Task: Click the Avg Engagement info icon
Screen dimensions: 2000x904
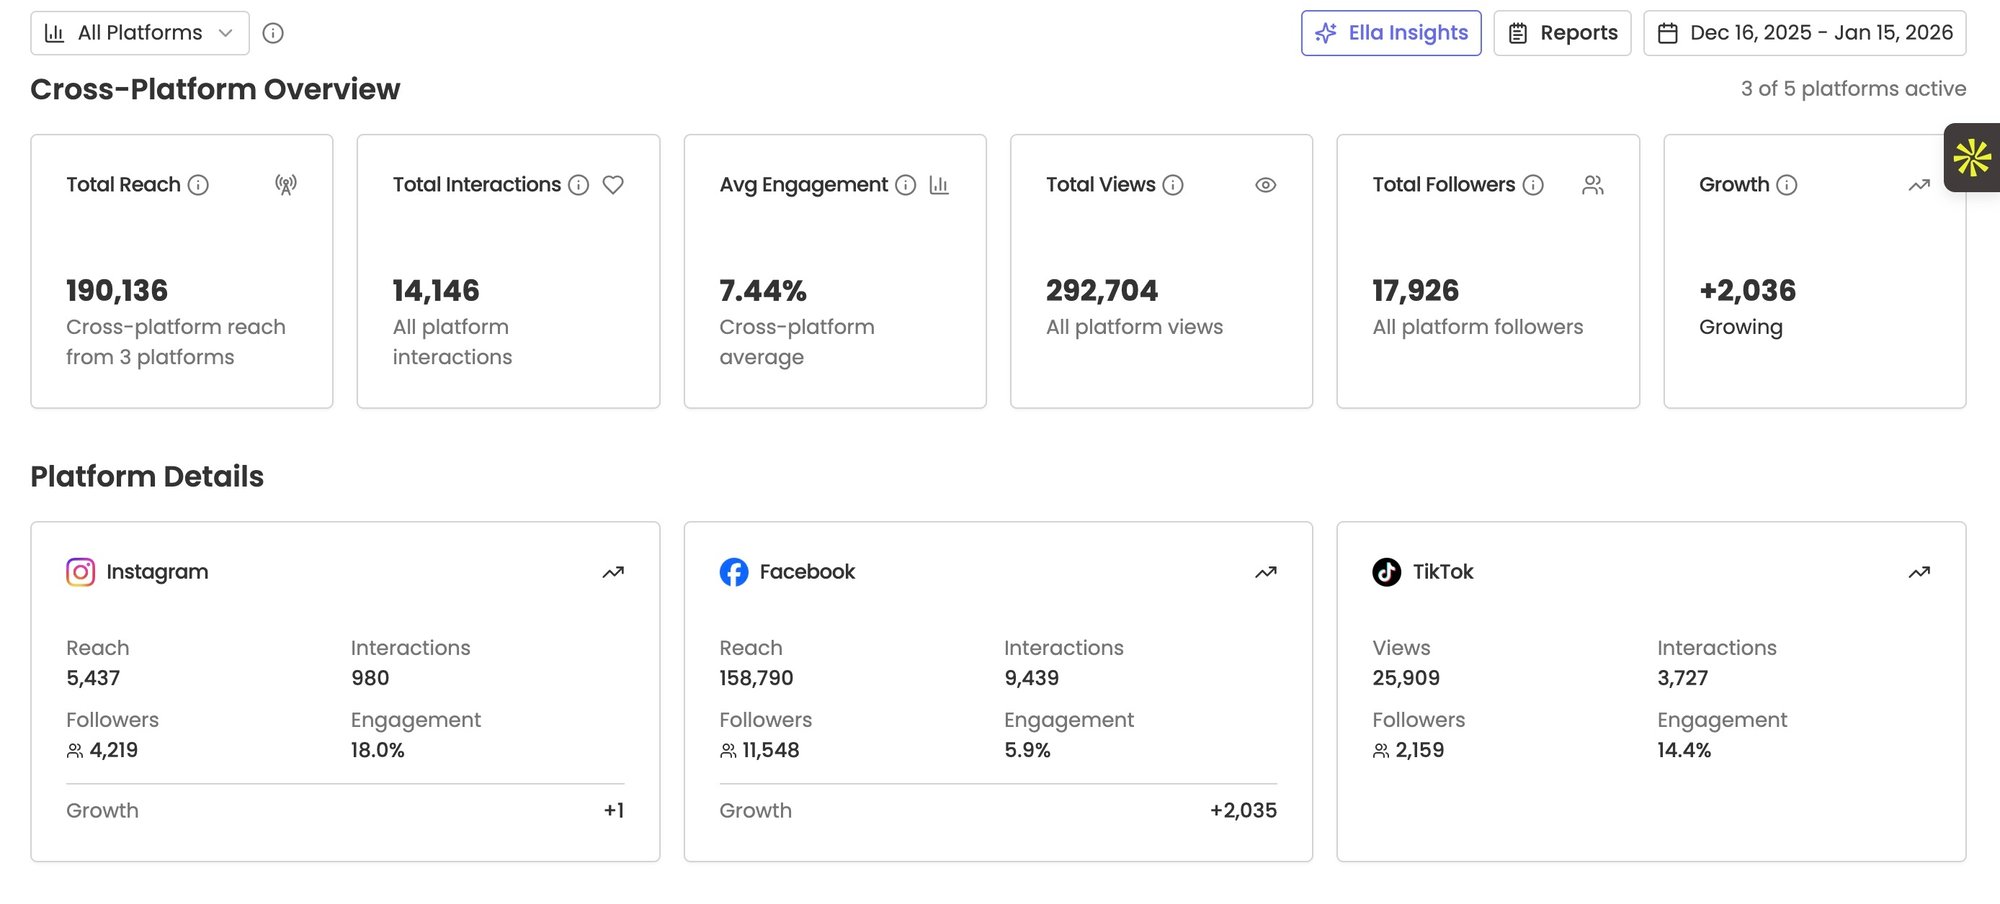Action: [906, 185]
